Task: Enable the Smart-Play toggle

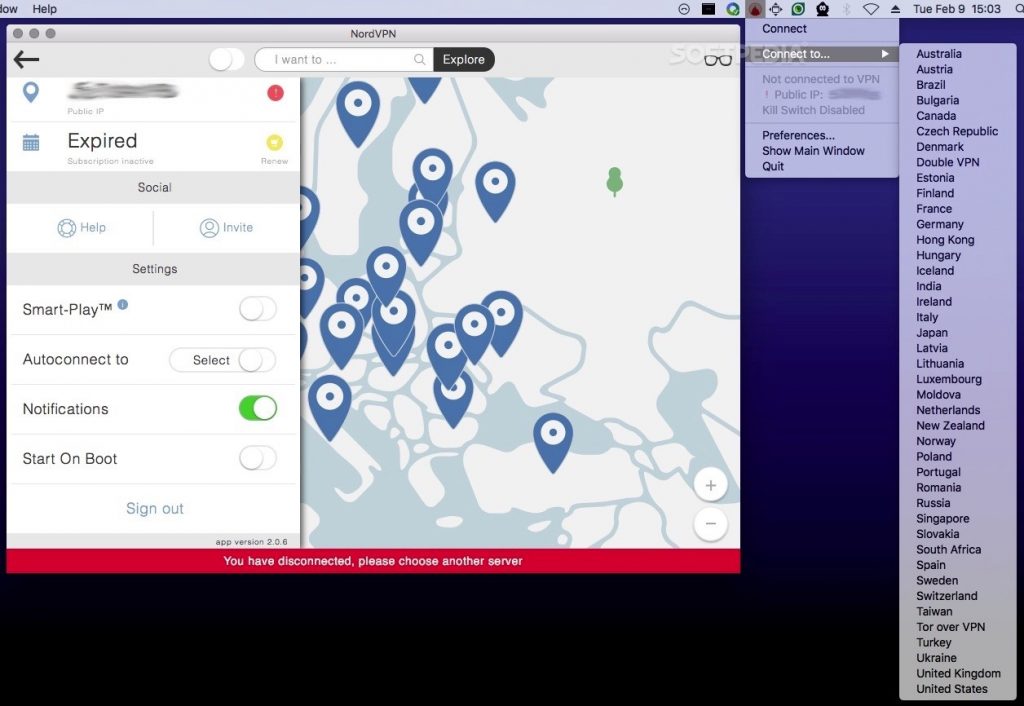Action: (x=257, y=310)
